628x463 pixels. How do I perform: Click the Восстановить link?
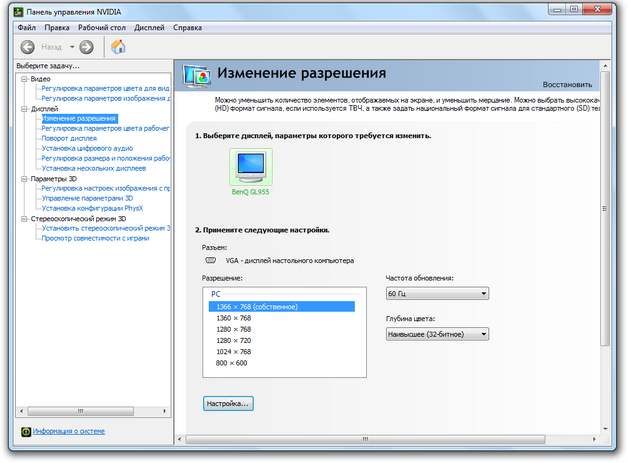coord(567,85)
